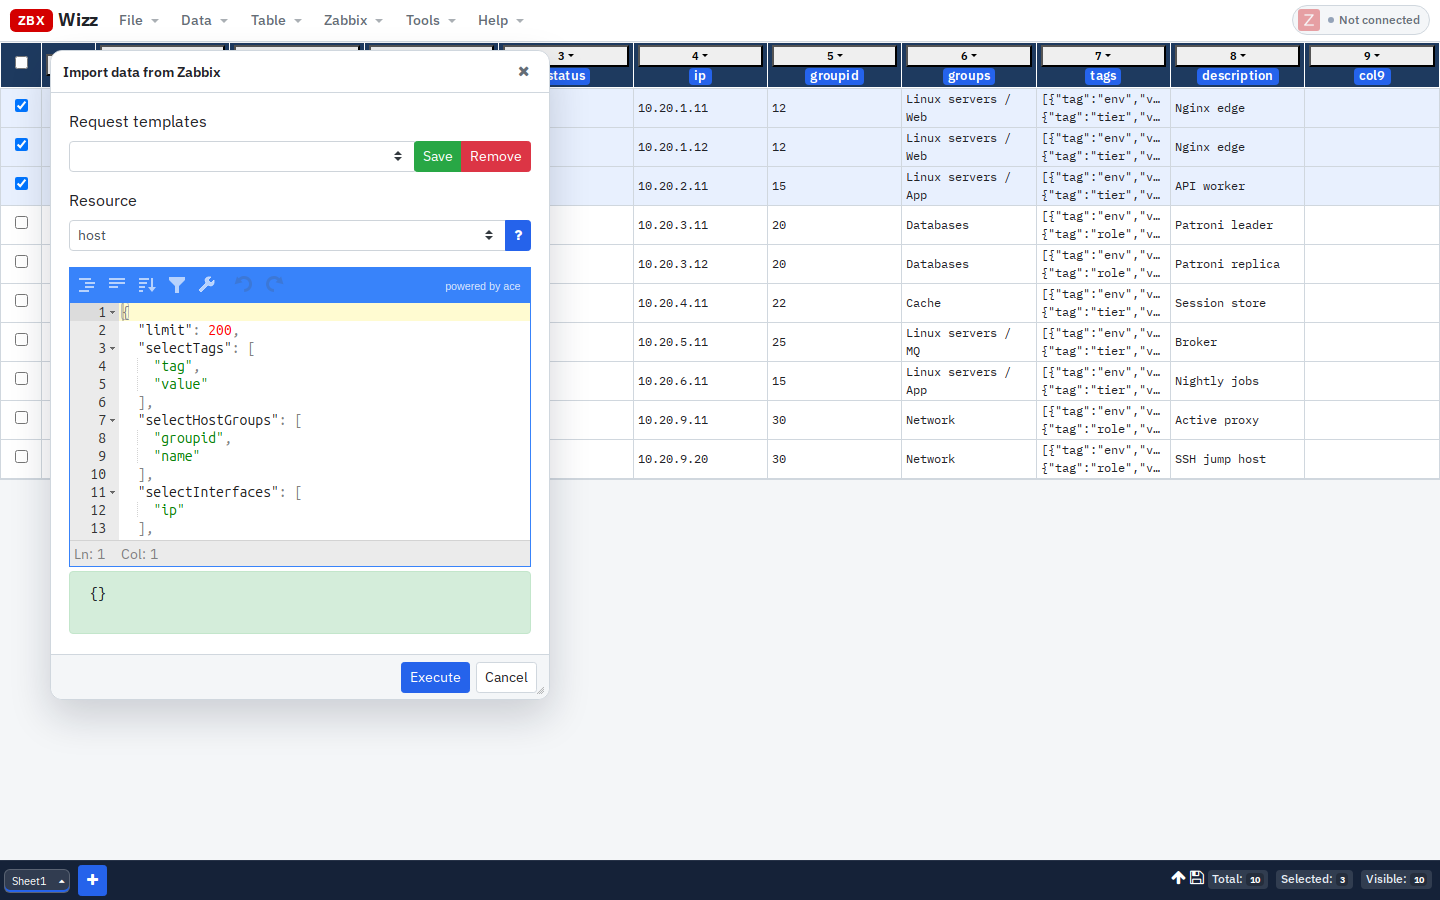Screen dimensions: 1440x900
Task: Check the Active proxy row checkbox
Action: point(21,417)
